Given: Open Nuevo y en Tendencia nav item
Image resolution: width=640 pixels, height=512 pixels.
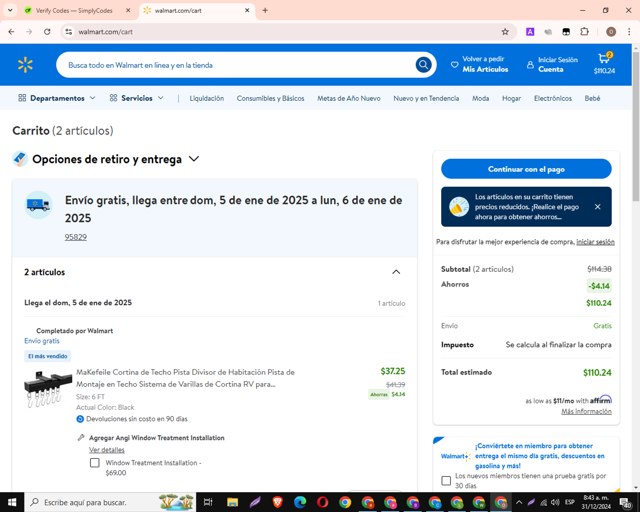Looking at the screenshot, I should (x=426, y=98).
